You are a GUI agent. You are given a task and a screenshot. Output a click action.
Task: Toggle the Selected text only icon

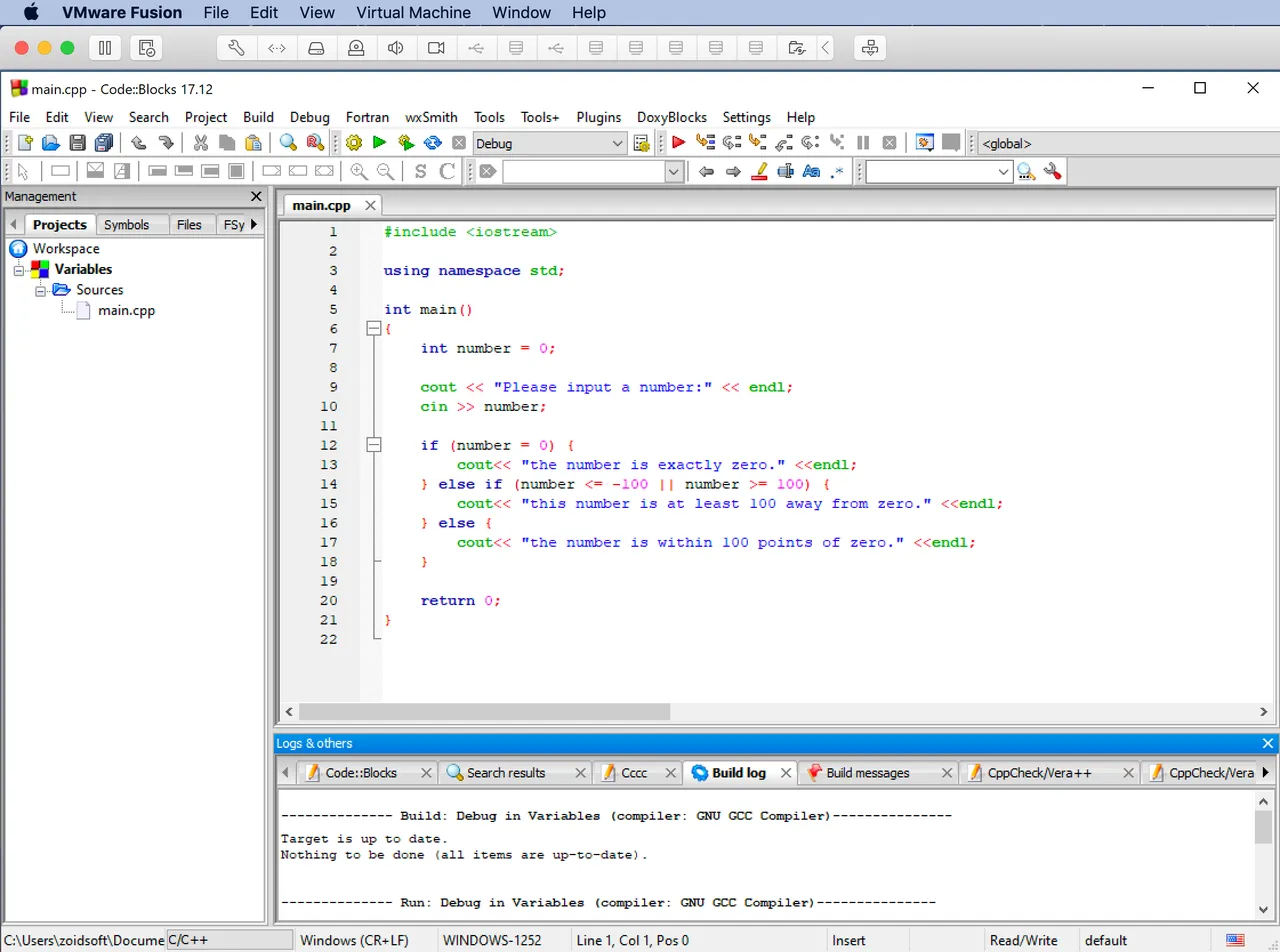click(785, 171)
